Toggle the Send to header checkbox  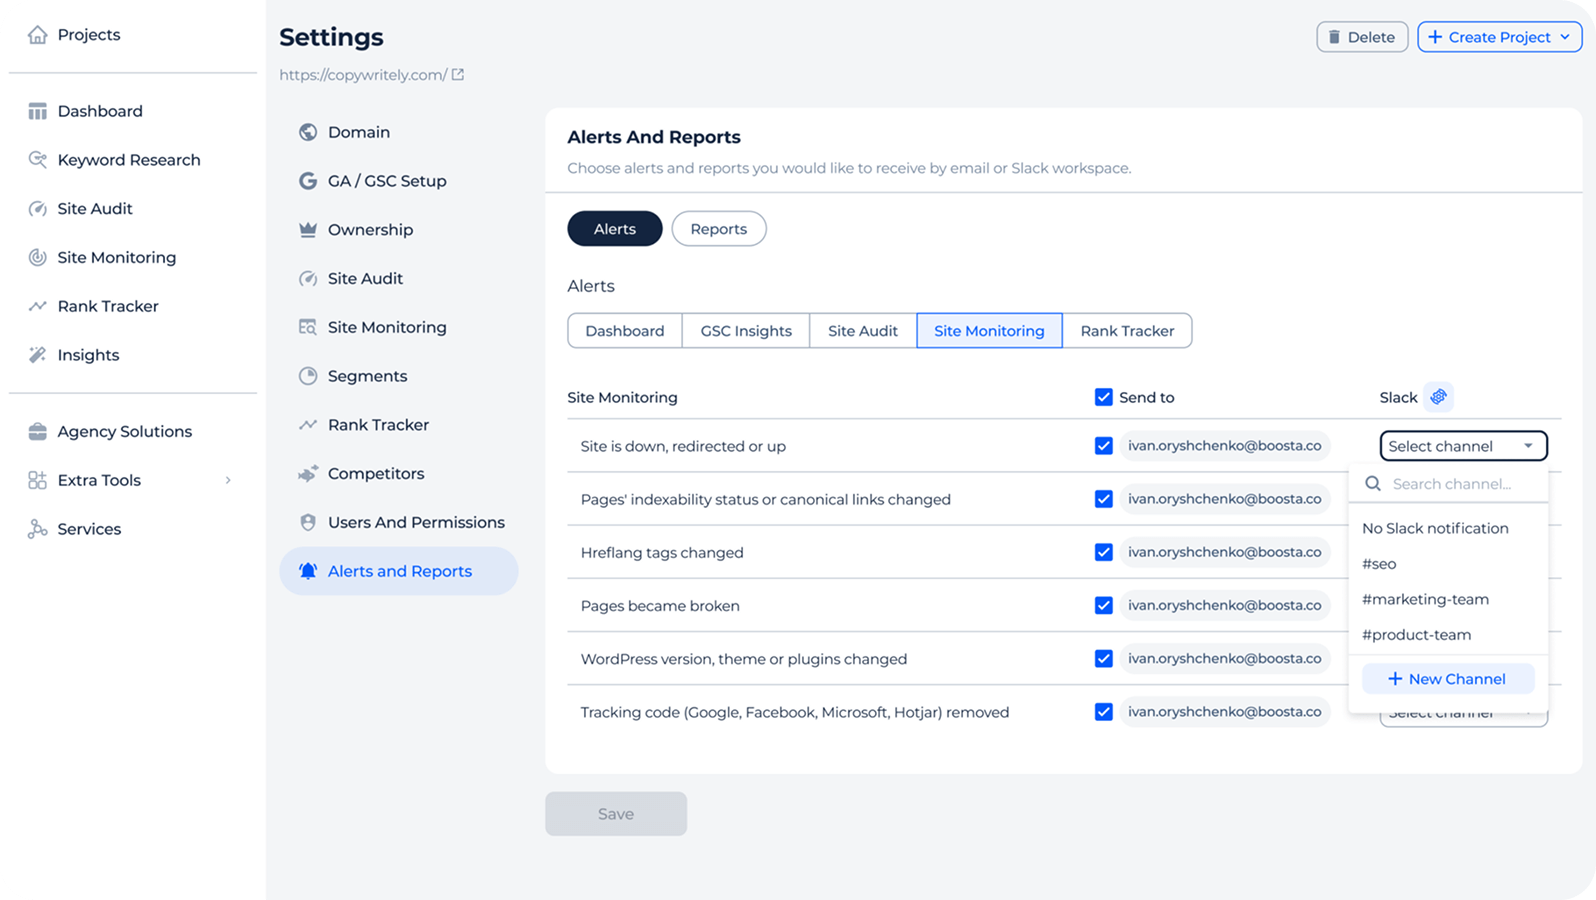click(1103, 397)
